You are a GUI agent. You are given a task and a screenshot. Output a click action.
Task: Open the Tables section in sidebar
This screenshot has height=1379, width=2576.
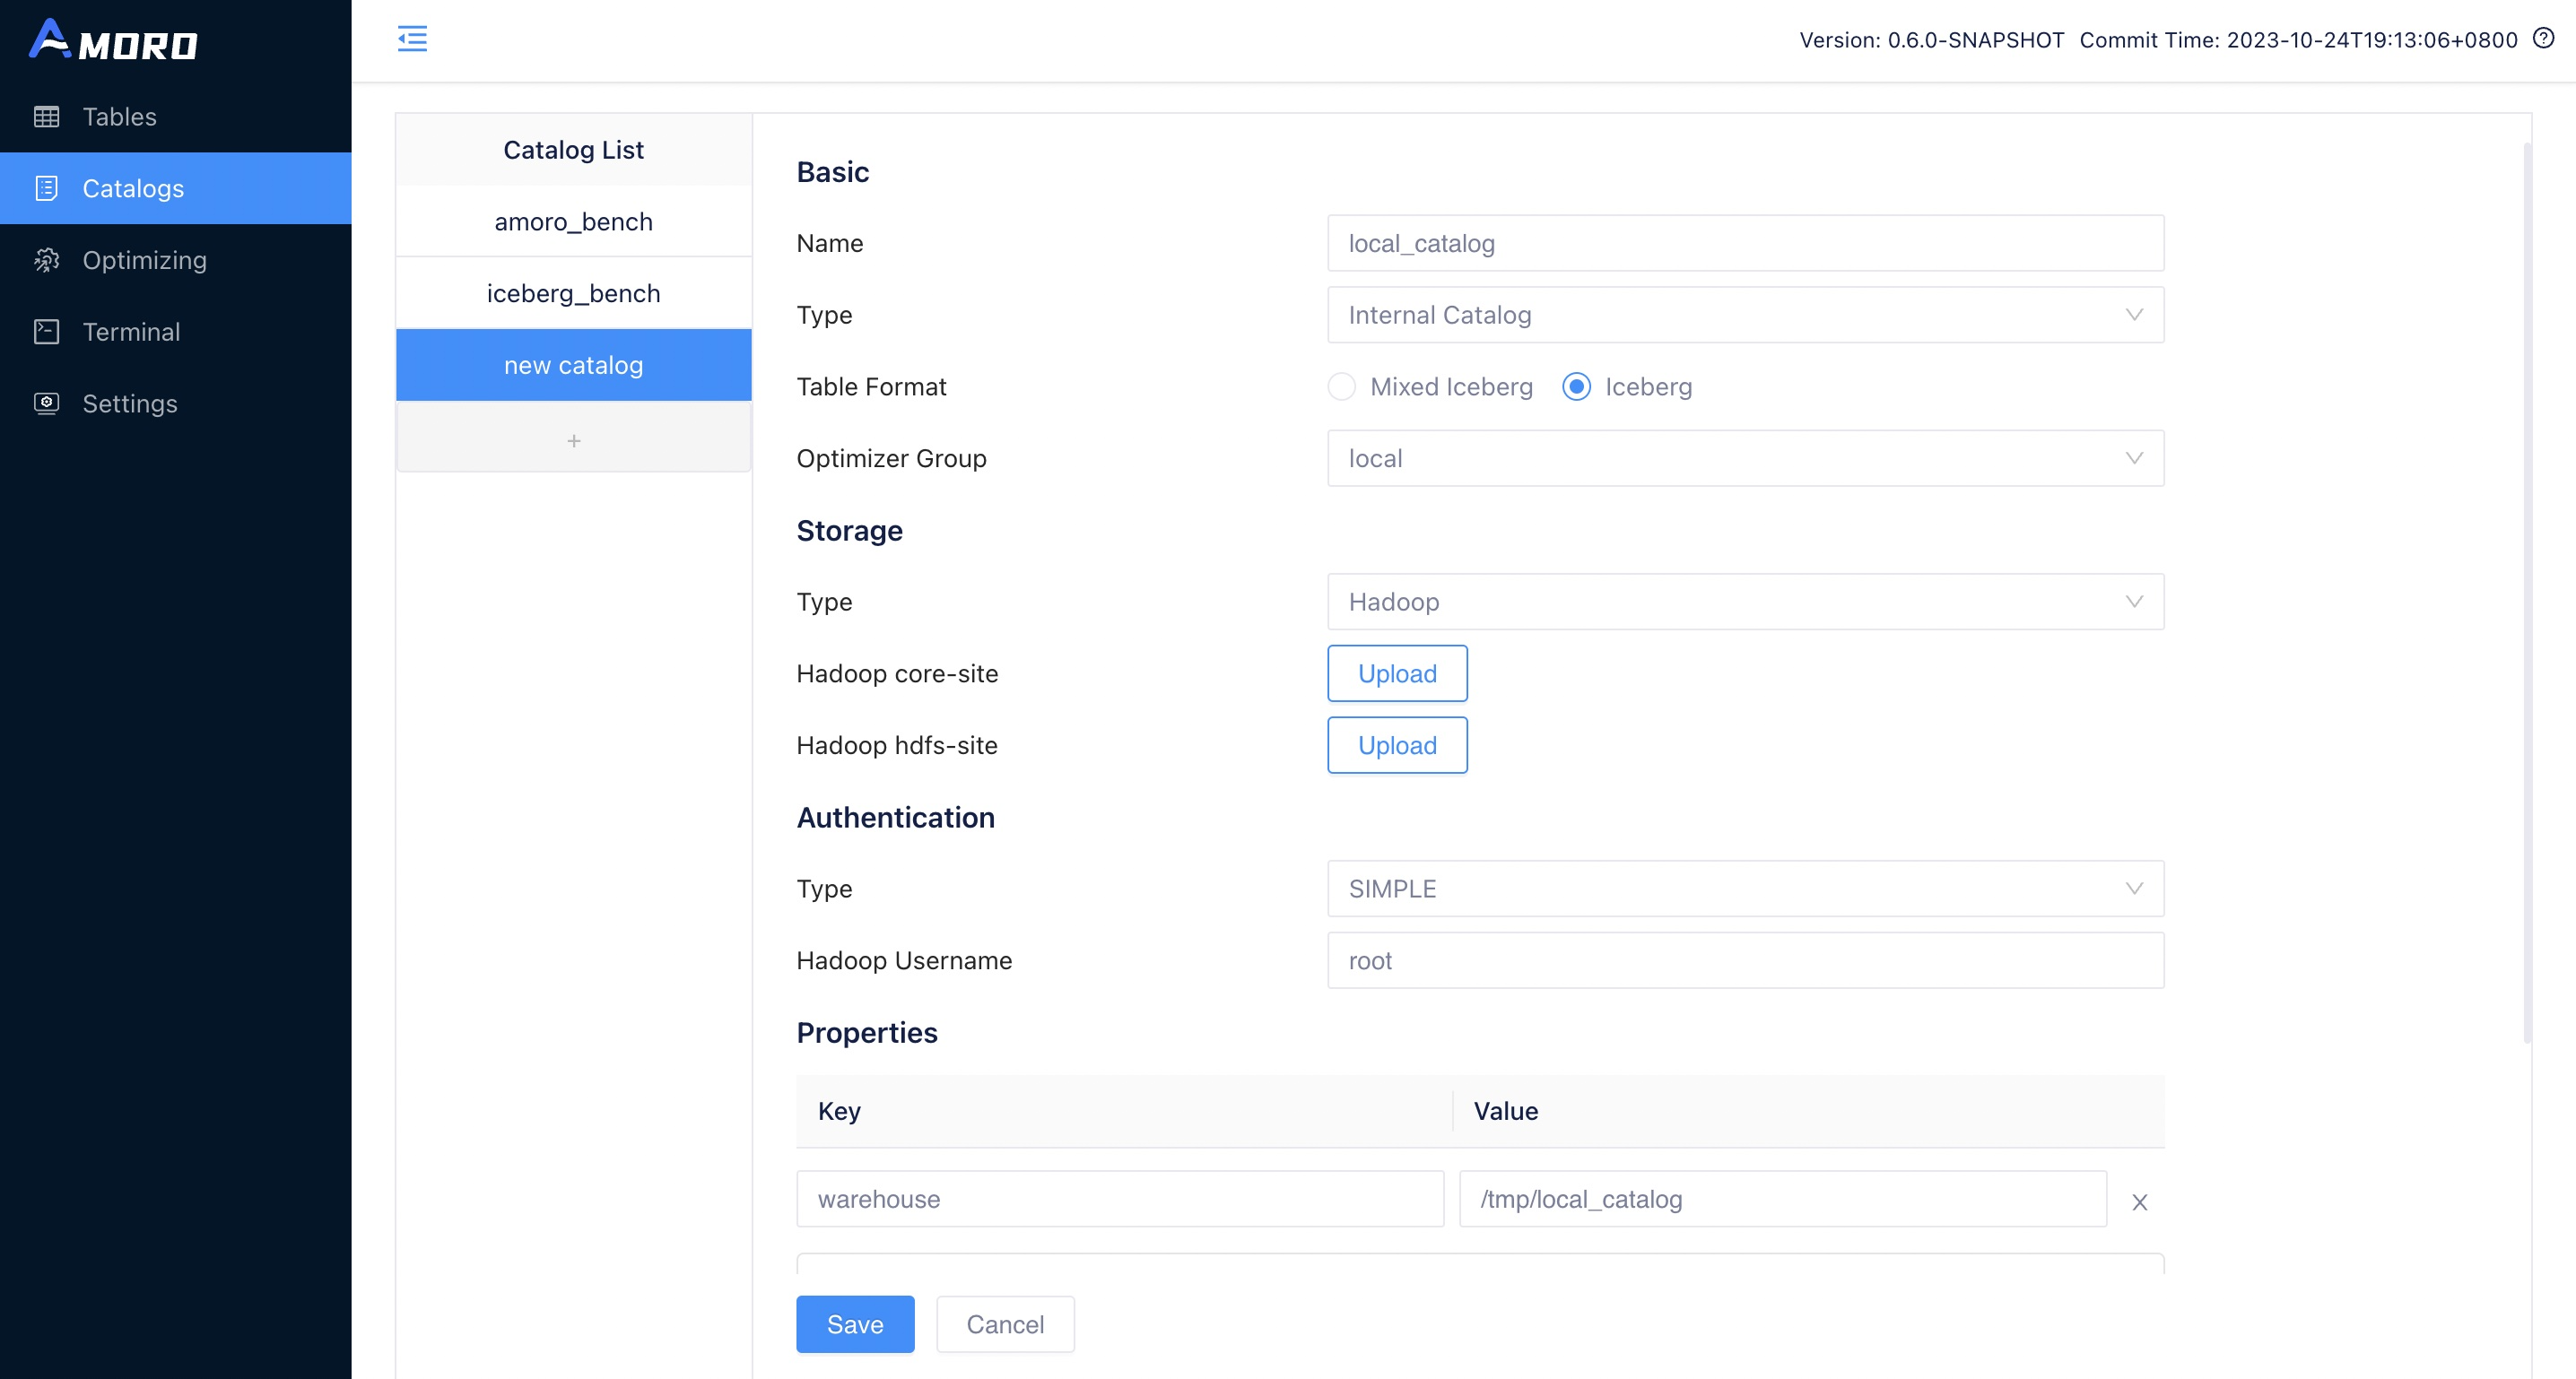click(119, 116)
